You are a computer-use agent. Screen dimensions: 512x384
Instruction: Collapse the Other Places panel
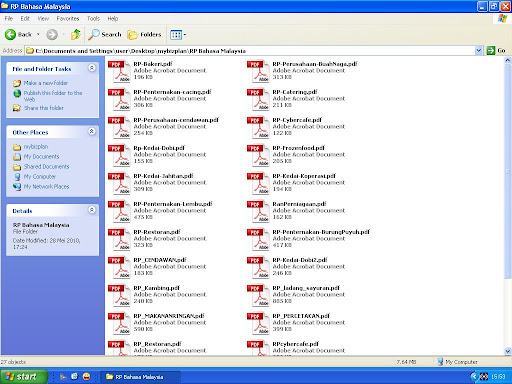click(x=92, y=132)
